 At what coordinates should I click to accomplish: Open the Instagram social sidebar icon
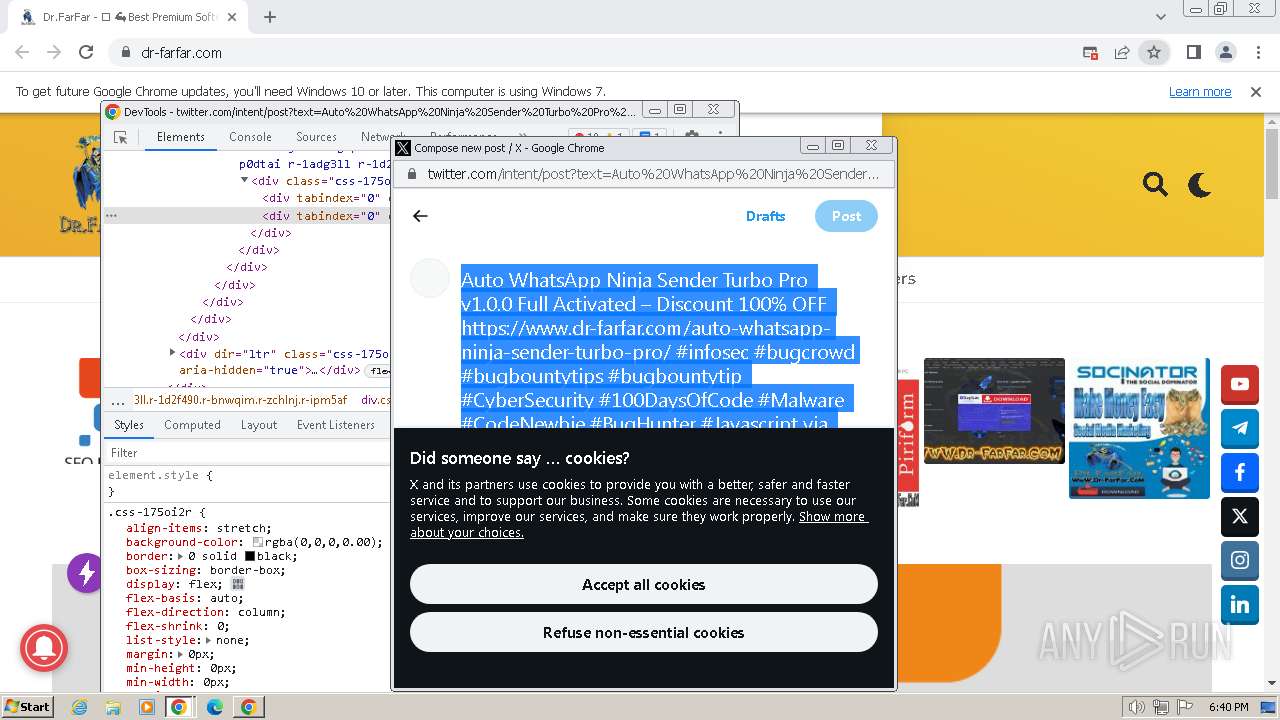click(1240, 560)
